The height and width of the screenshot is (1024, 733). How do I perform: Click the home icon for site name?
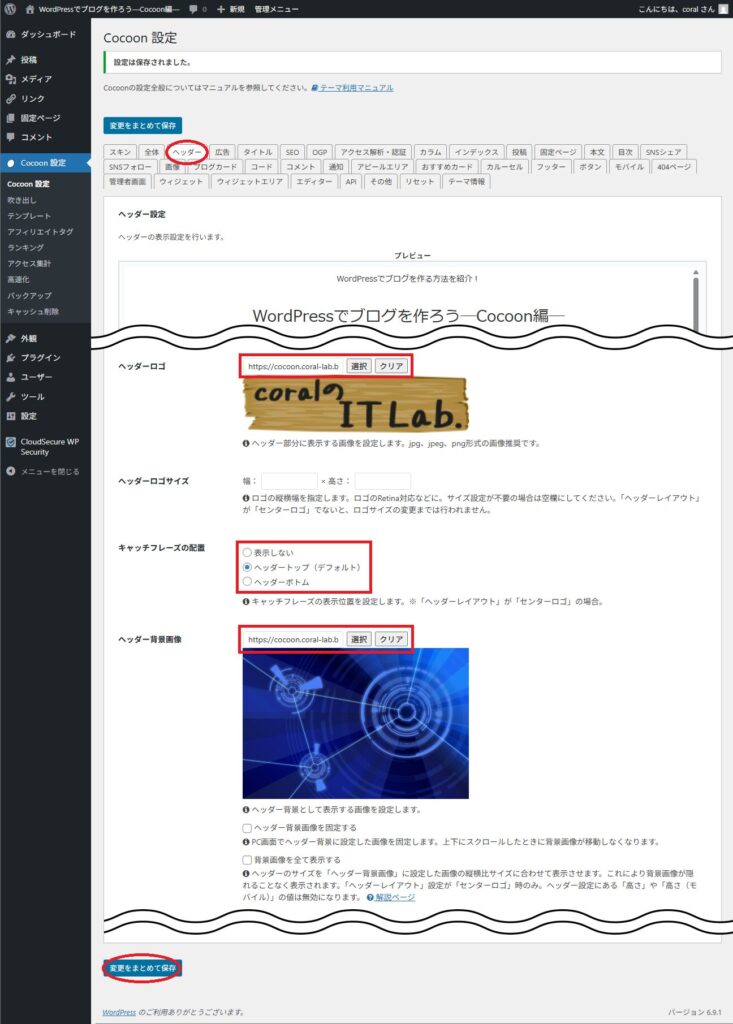tap(29, 9)
